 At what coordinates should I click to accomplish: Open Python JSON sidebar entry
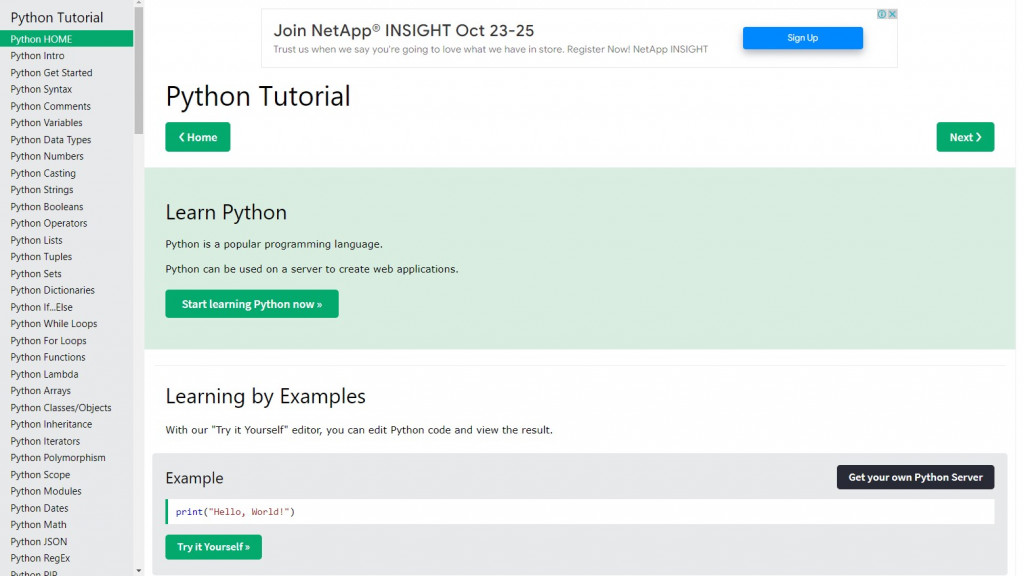point(39,542)
